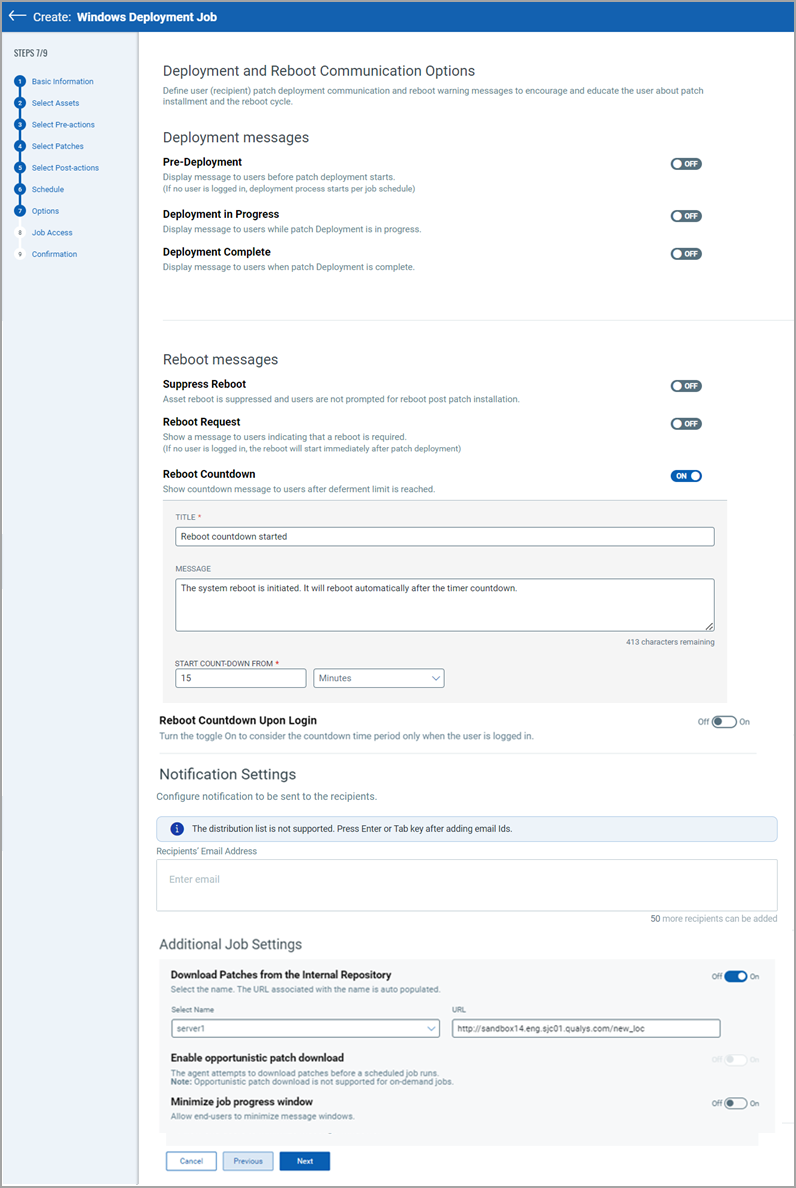Screen dimensions: 796x1188
Task: Click the URL field for the internal repository
Action: click(x=585, y=1028)
